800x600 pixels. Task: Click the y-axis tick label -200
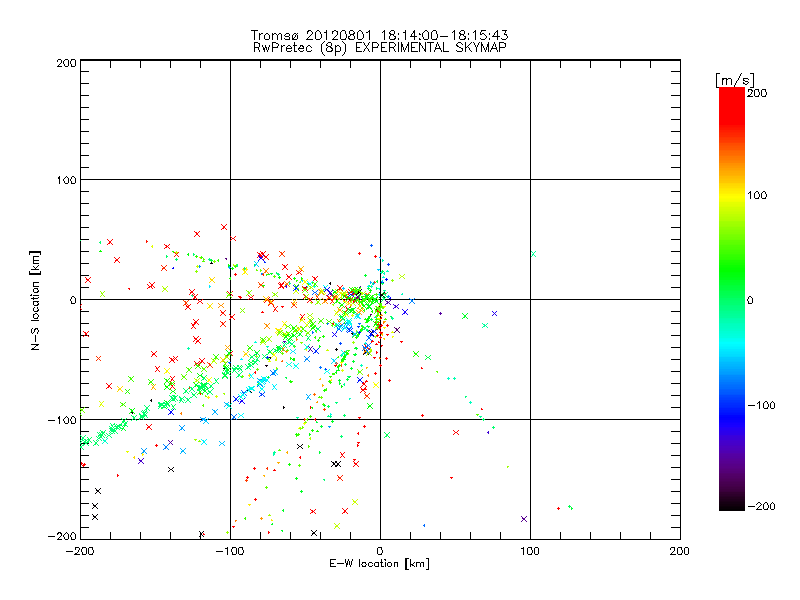point(62,537)
